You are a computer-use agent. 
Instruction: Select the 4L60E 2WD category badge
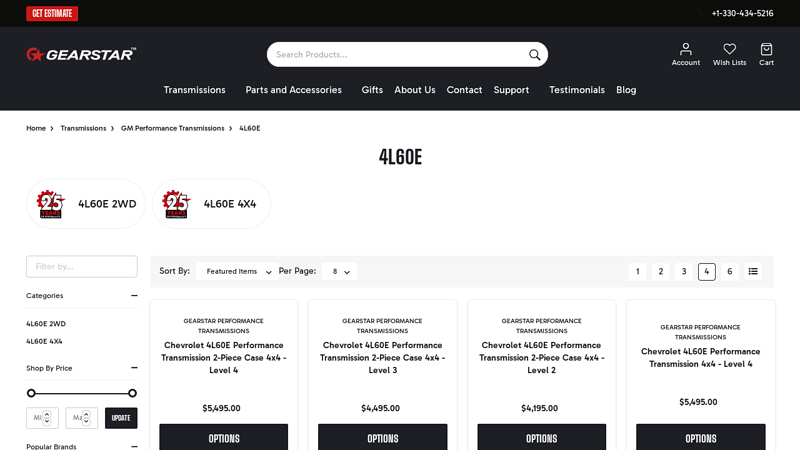(86, 204)
